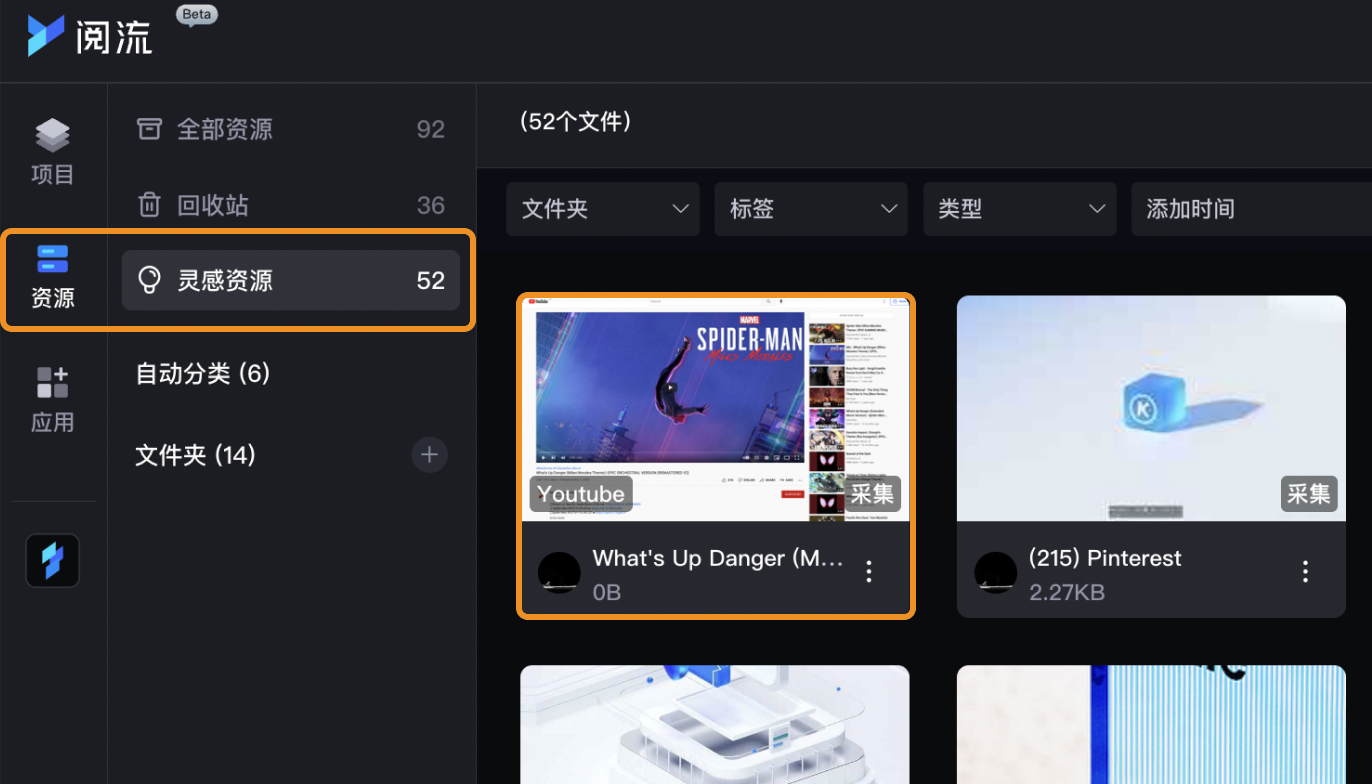Expand the 文件夹 filter dropdown
This screenshot has width=1372, height=784.
pyautogui.click(x=603, y=209)
